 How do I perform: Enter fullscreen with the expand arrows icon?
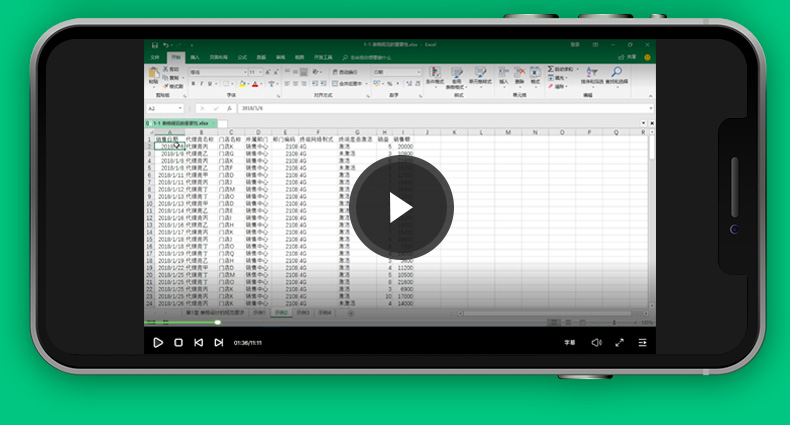619,342
